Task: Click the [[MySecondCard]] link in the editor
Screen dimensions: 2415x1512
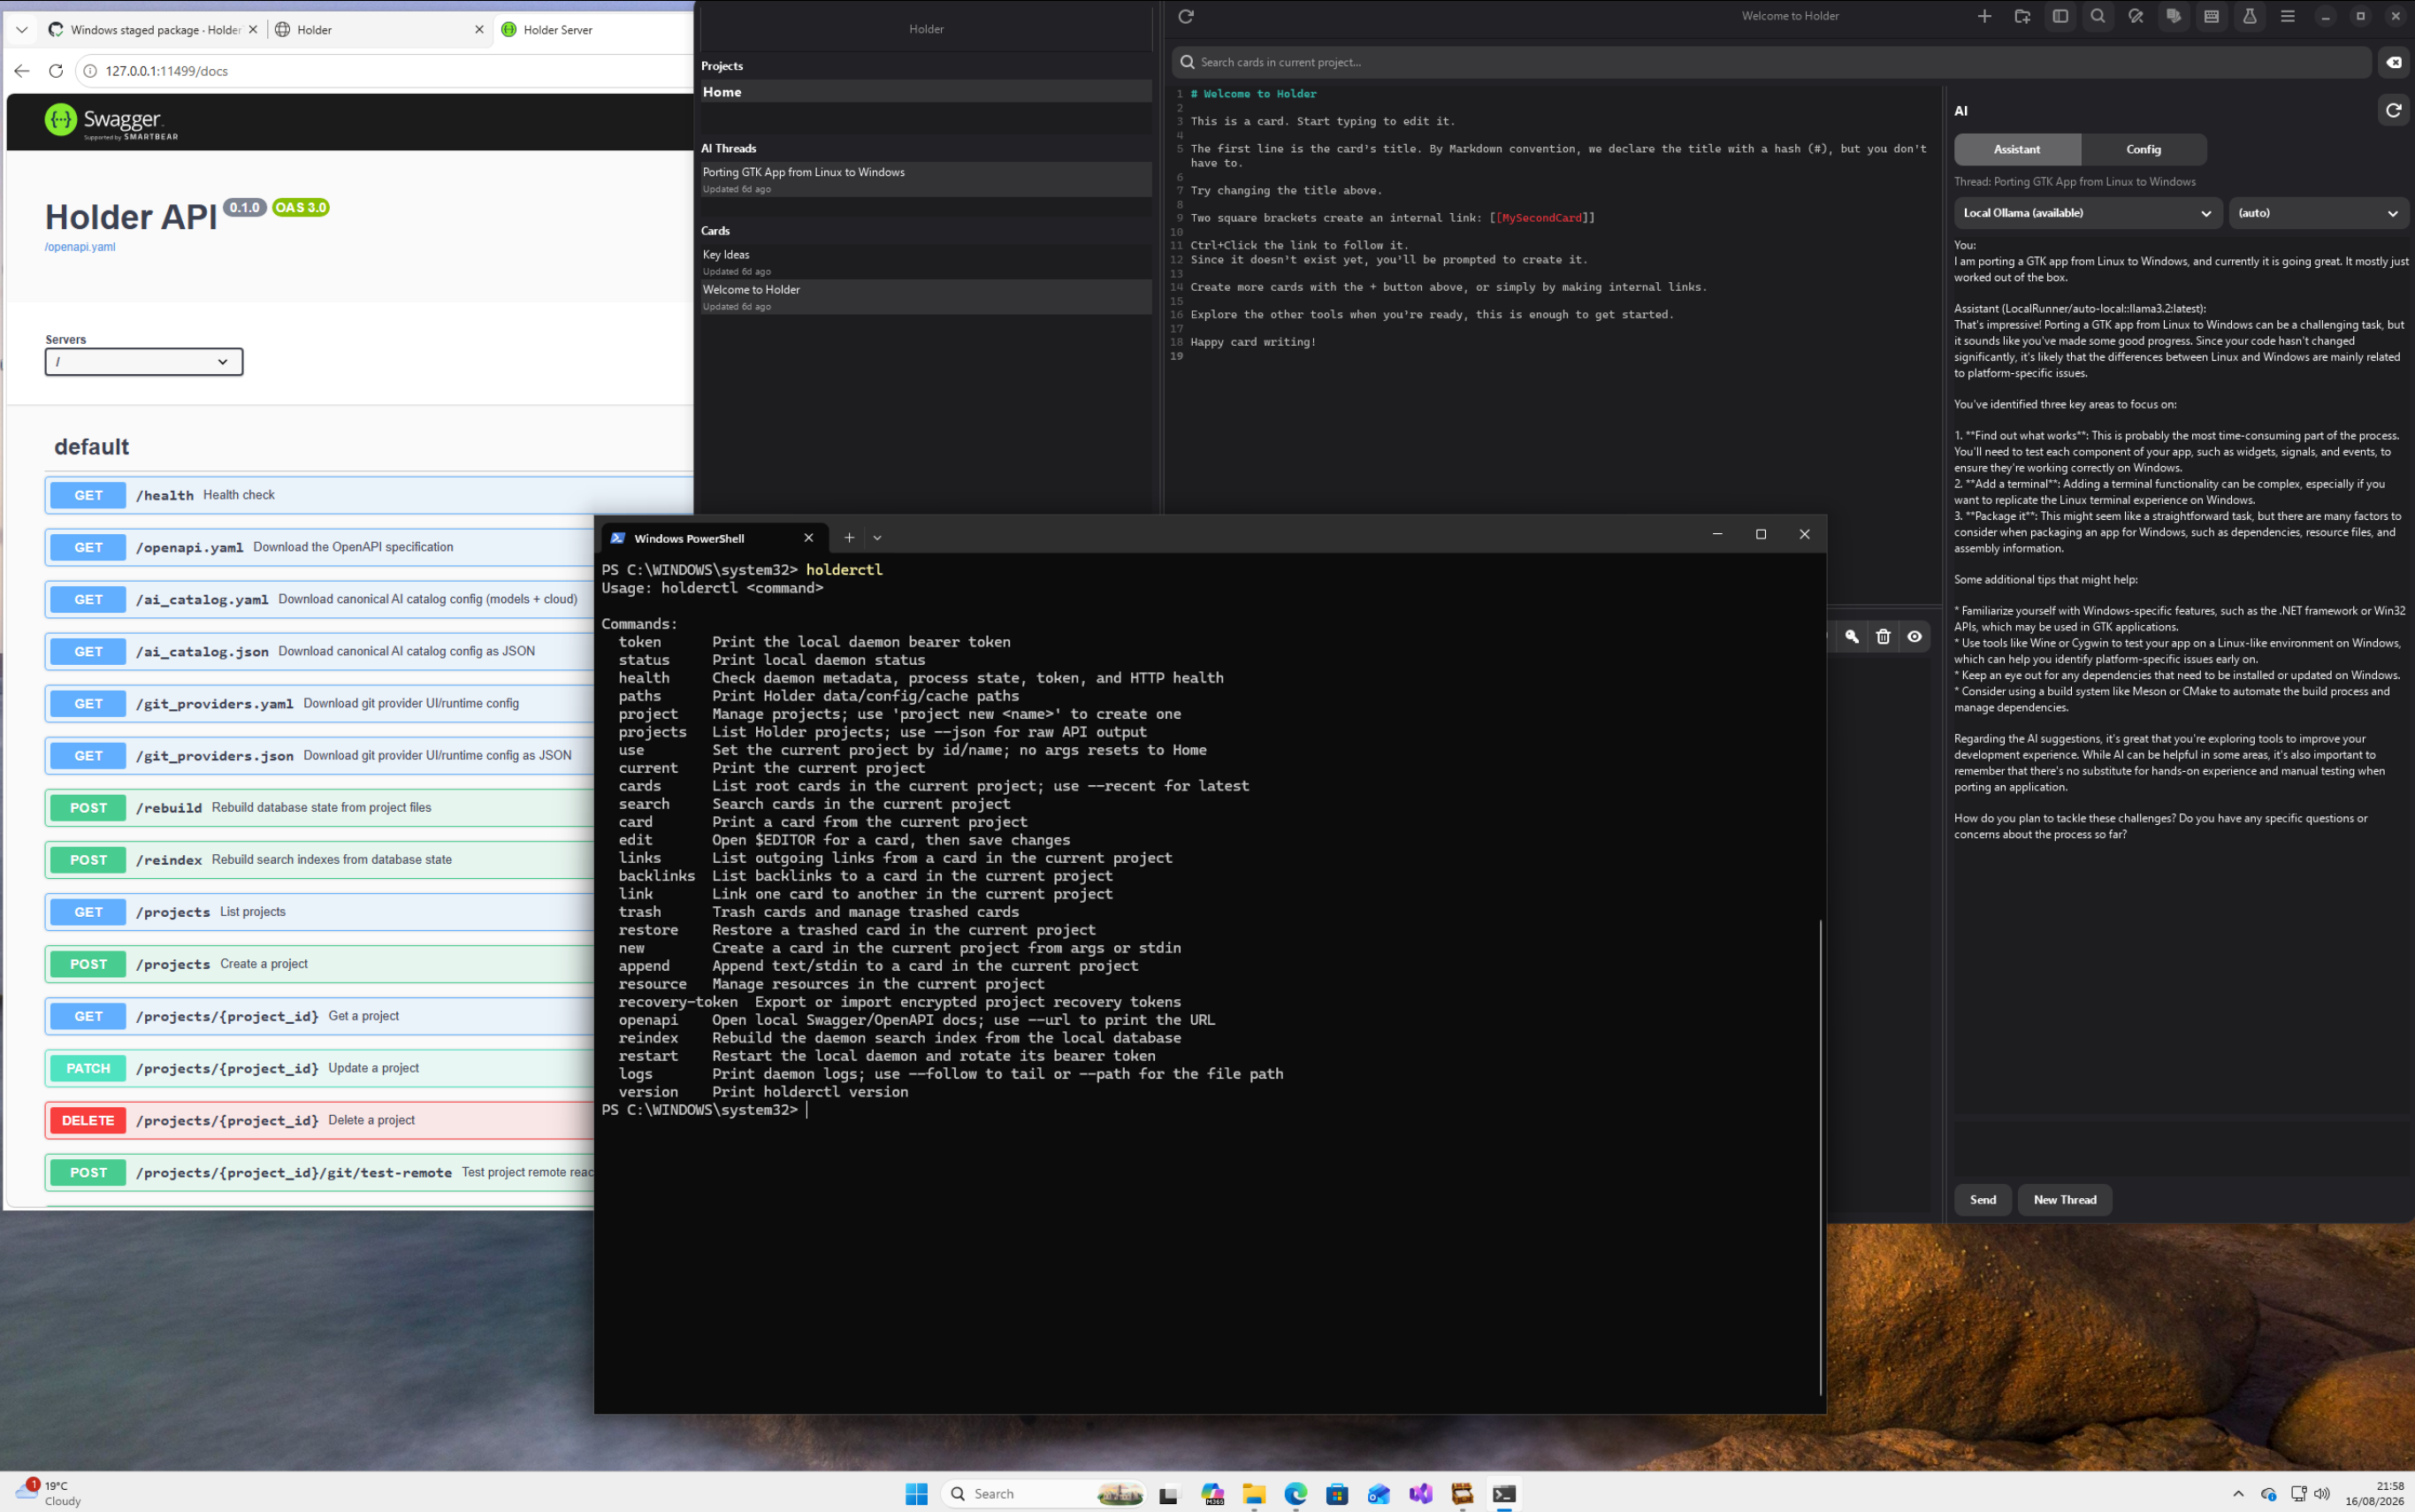Action: tap(1542, 218)
